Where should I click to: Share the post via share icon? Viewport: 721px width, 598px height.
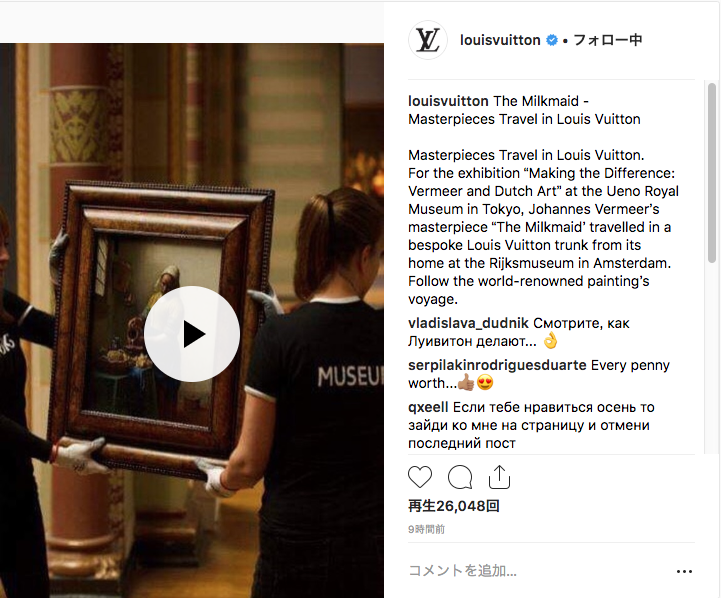click(x=499, y=477)
